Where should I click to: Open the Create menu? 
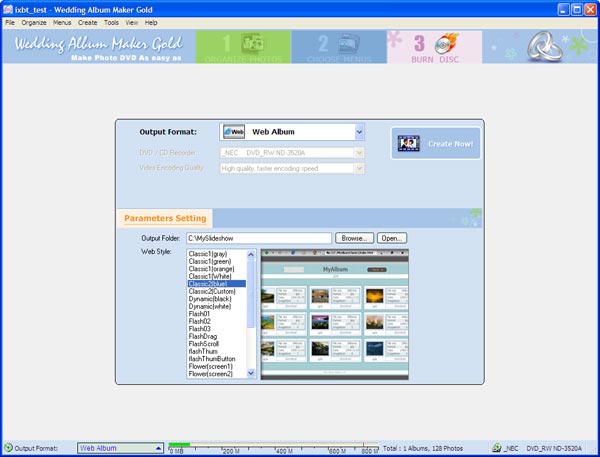[x=88, y=23]
